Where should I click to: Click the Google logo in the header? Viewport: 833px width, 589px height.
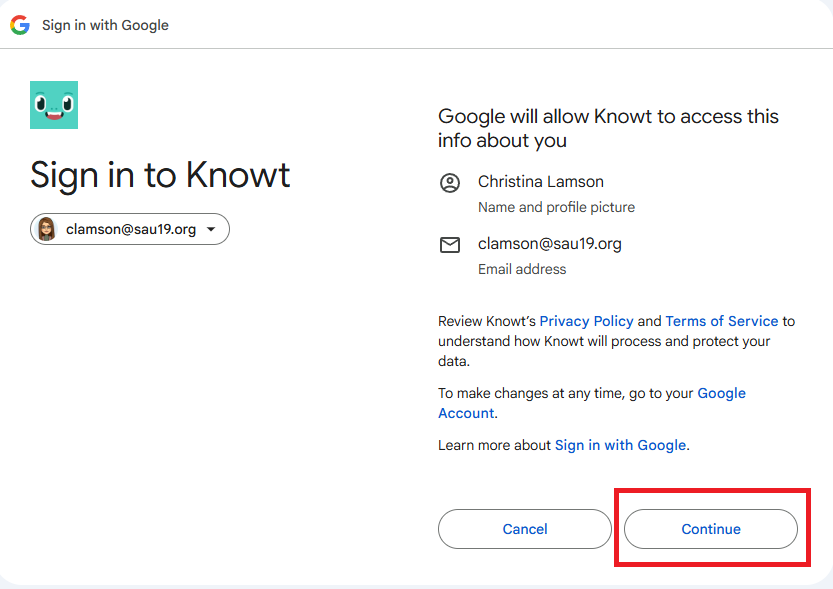[x=20, y=25]
